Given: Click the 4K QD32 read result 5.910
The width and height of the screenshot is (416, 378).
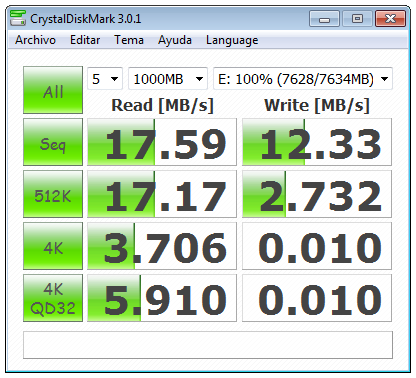Looking at the screenshot, I should click(162, 298).
